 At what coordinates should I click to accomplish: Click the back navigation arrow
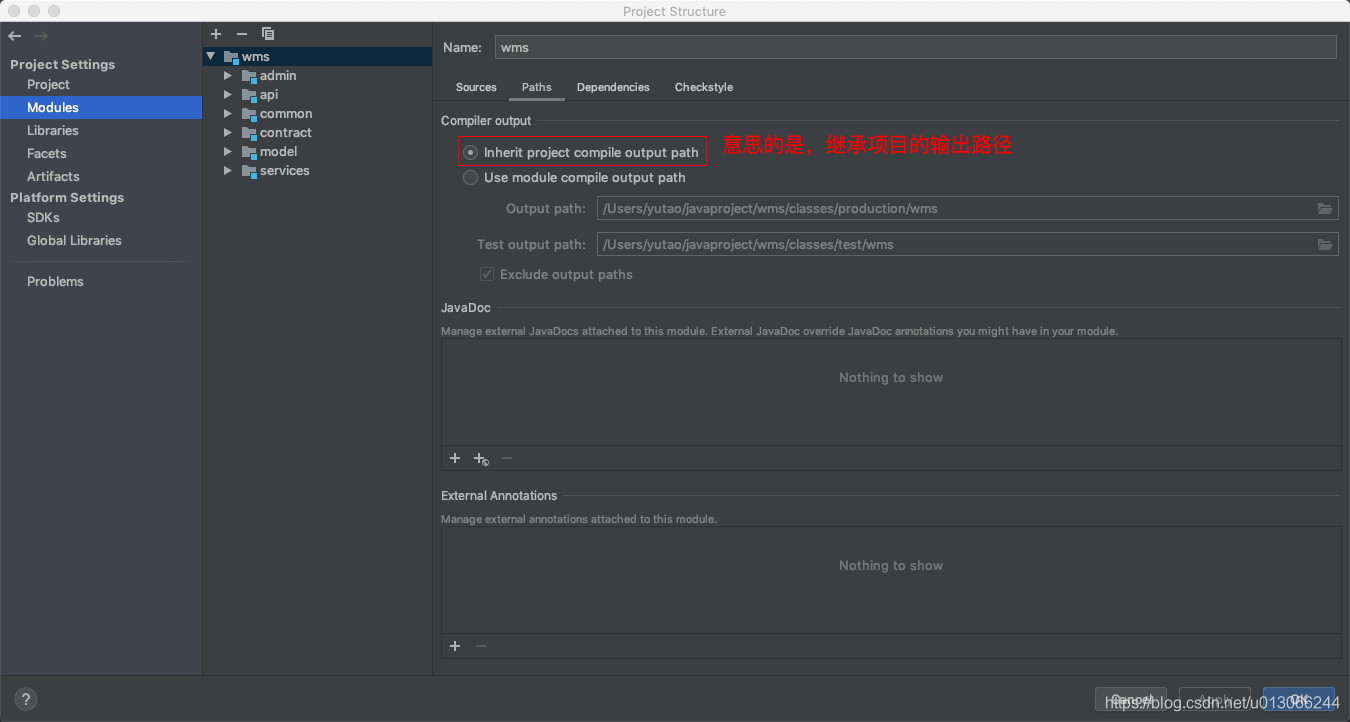tap(15, 35)
